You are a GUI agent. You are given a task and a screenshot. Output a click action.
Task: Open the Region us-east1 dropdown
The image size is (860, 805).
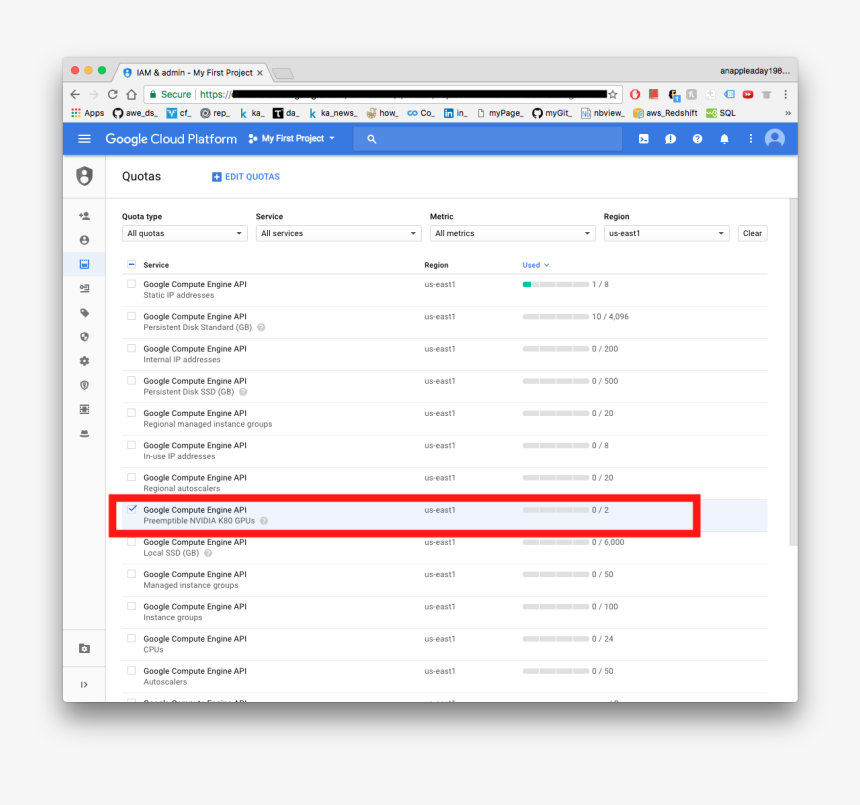click(666, 233)
